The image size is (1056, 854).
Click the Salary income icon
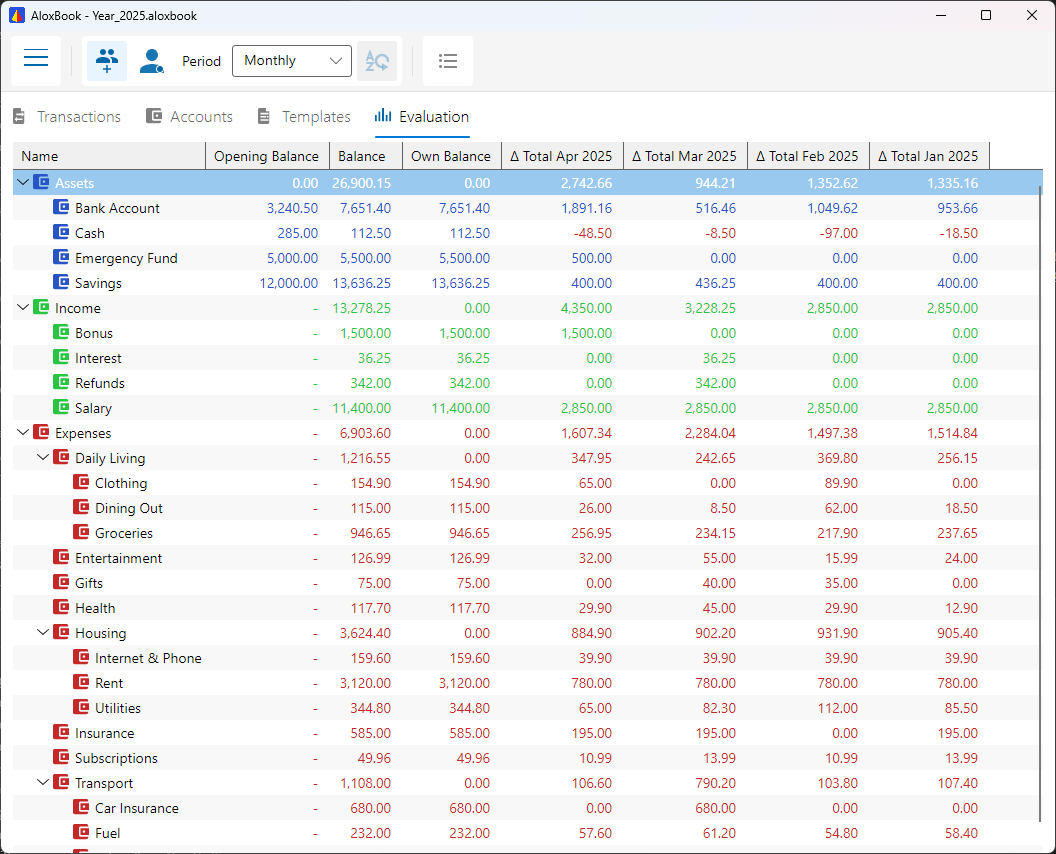(60, 407)
